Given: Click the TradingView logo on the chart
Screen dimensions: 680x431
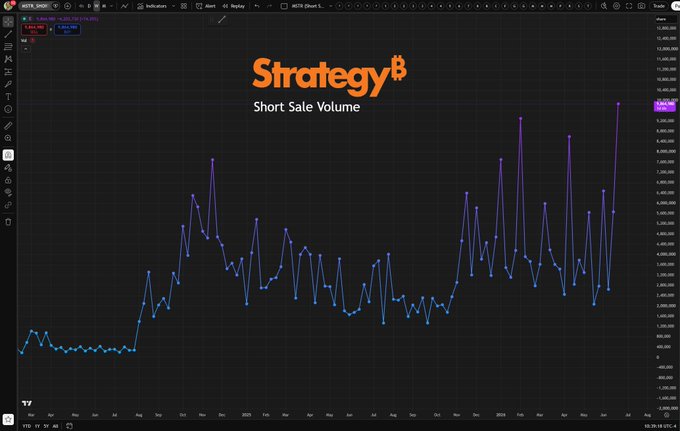Looking at the screenshot, I should (27, 403).
